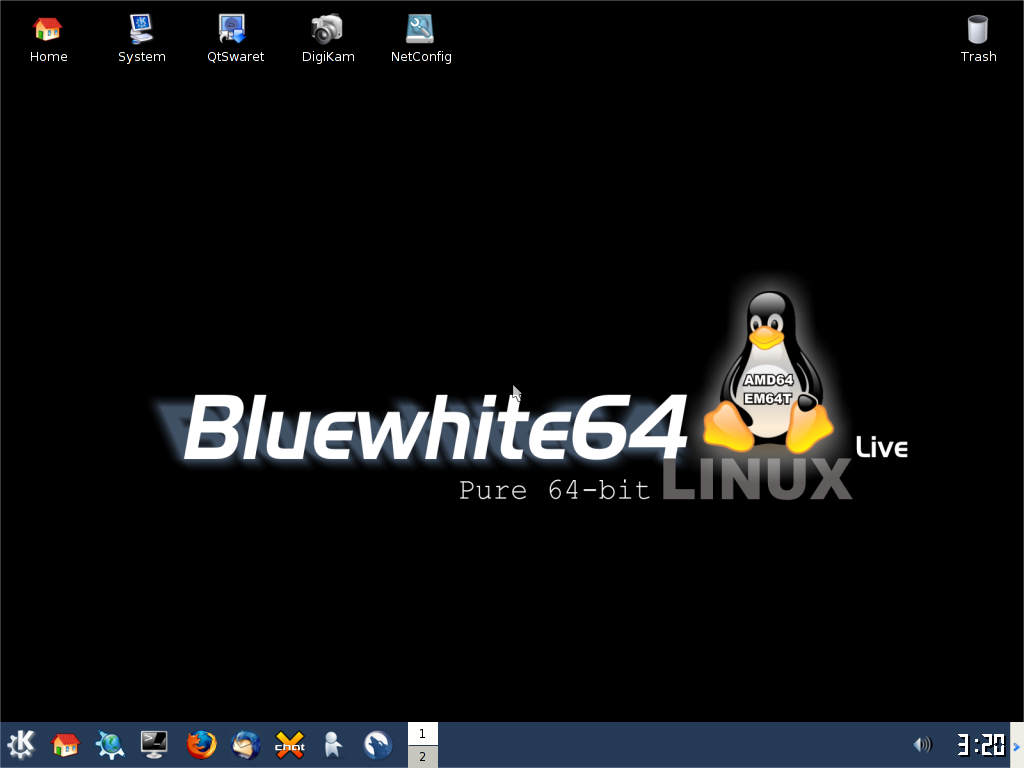
Task: Launch QtSwaret from the desktop
Action: click(x=235, y=39)
